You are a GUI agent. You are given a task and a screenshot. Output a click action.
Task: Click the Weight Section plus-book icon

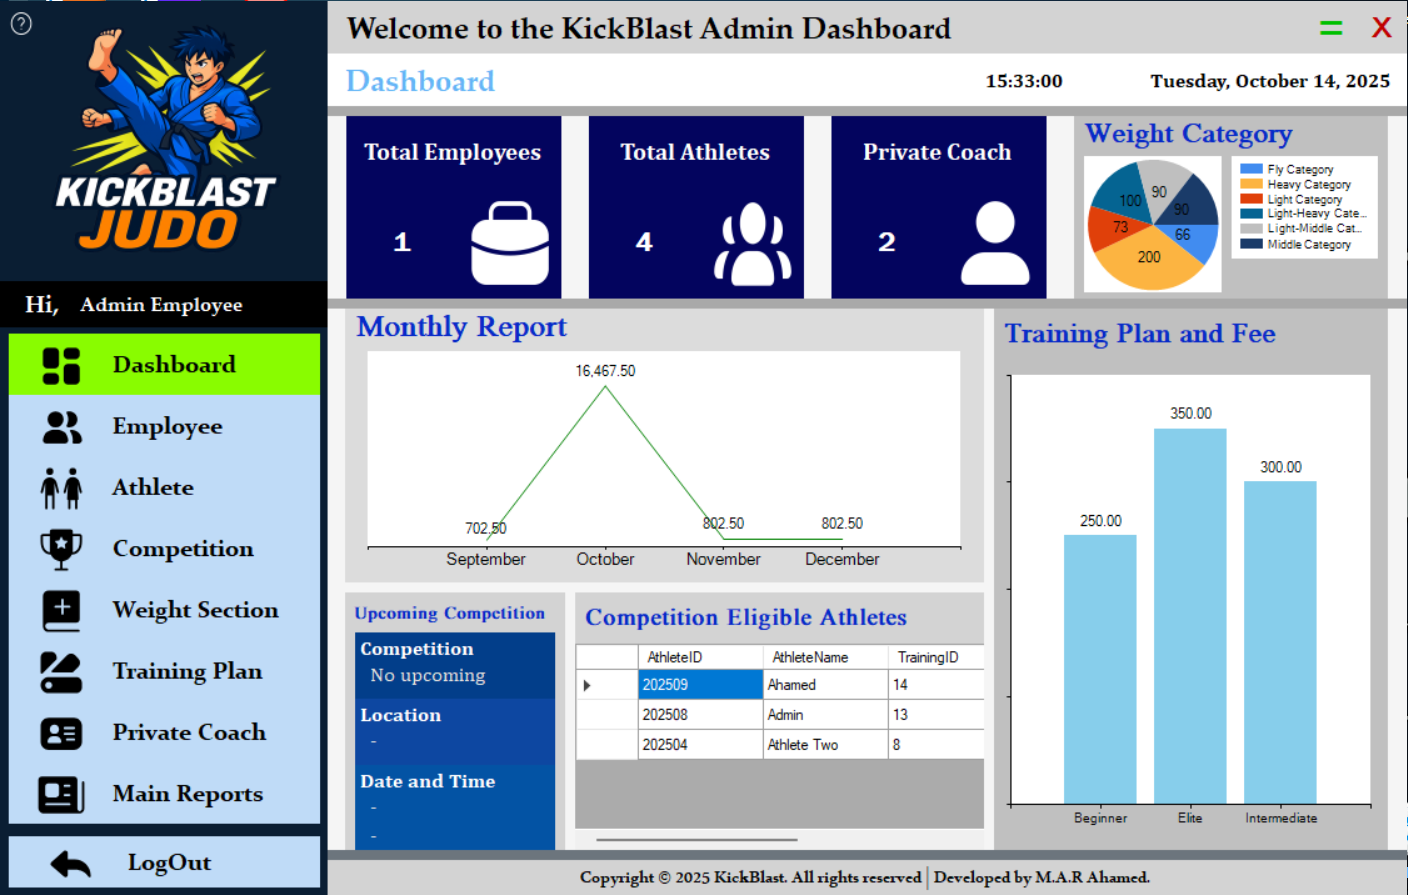coord(61,610)
